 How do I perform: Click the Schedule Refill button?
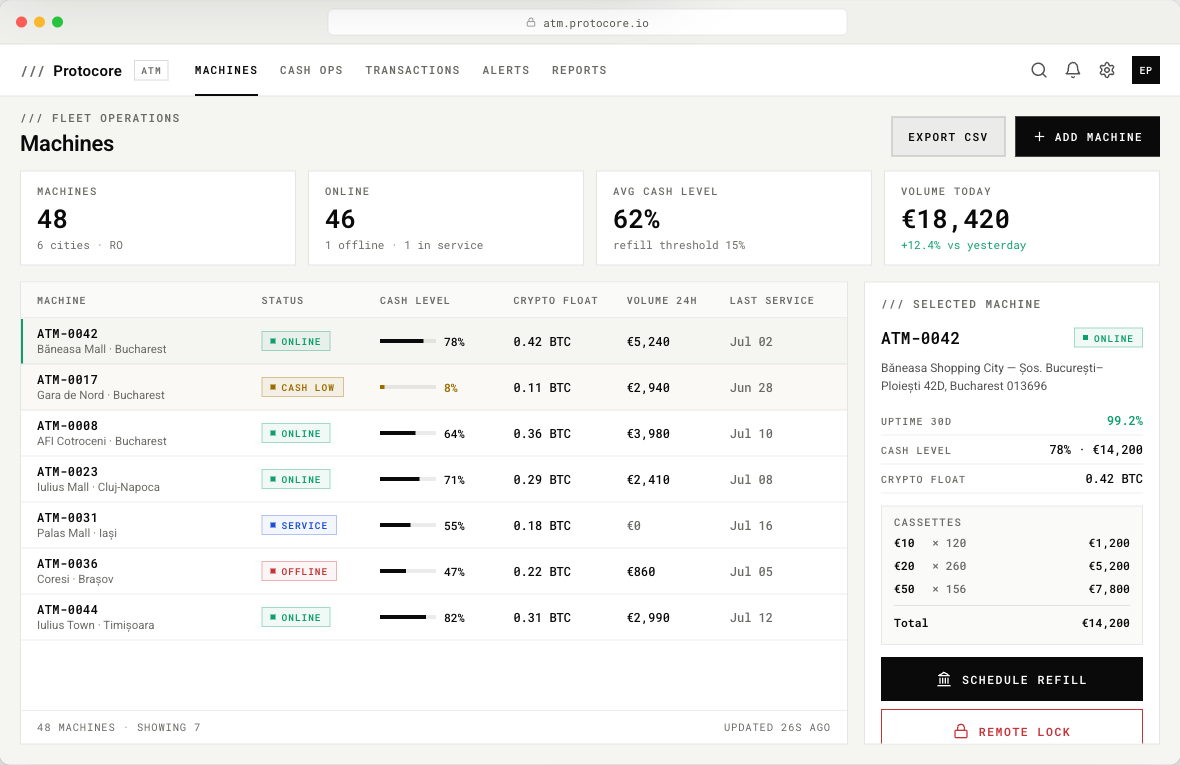click(x=1011, y=679)
